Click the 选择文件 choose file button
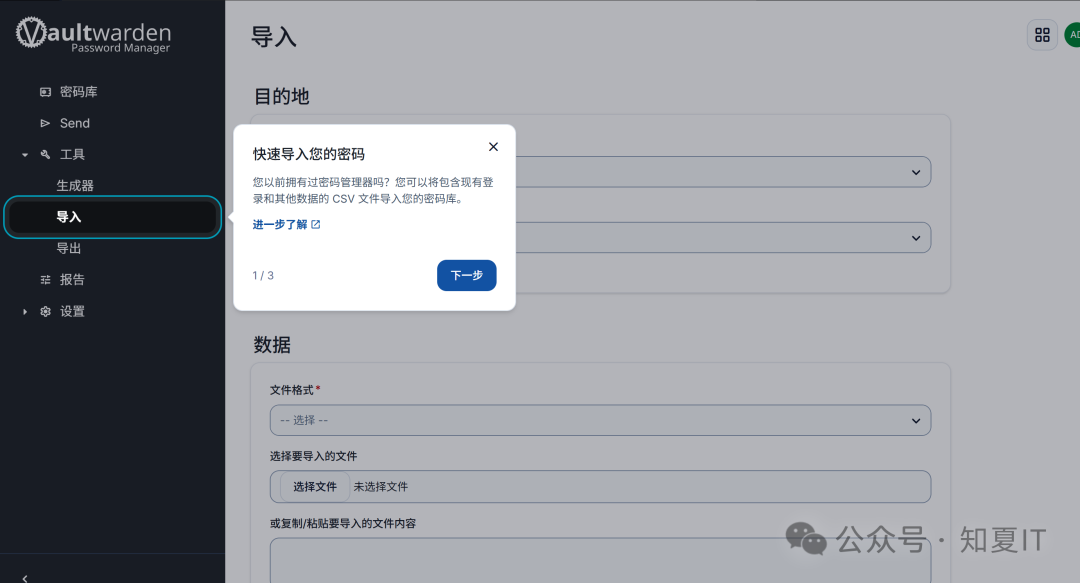1080x583 pixels. click(x=315, y=487)
